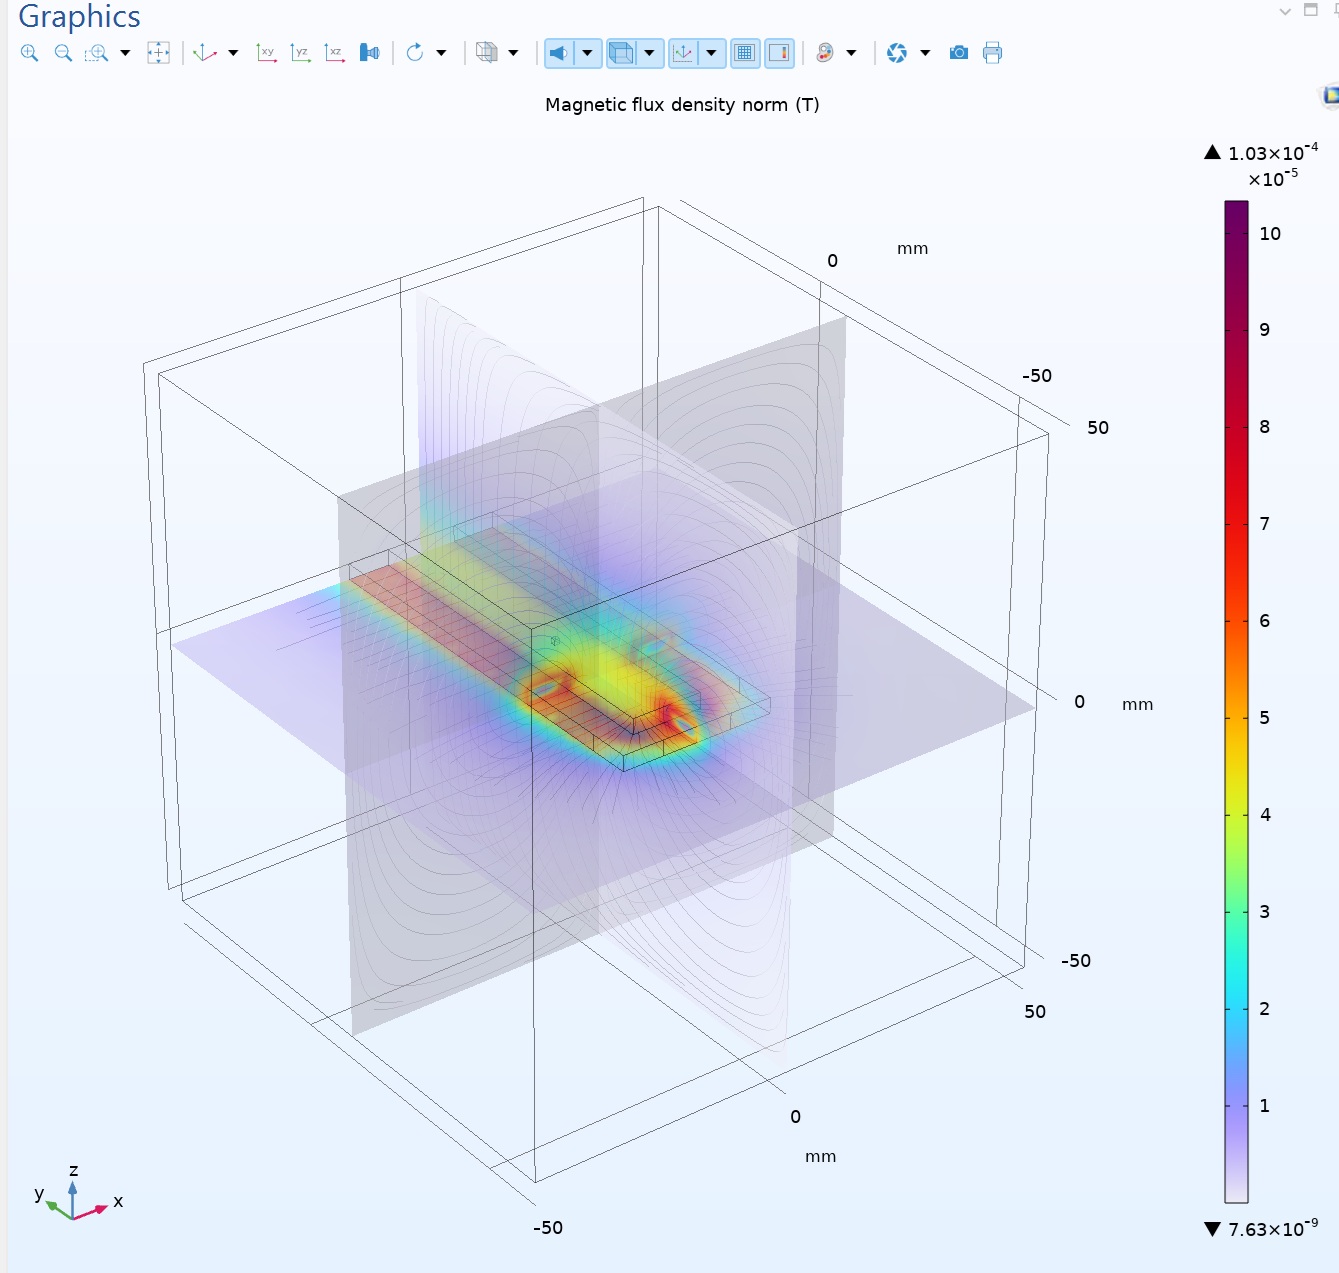Toggle the scene light button

(559, 53)
